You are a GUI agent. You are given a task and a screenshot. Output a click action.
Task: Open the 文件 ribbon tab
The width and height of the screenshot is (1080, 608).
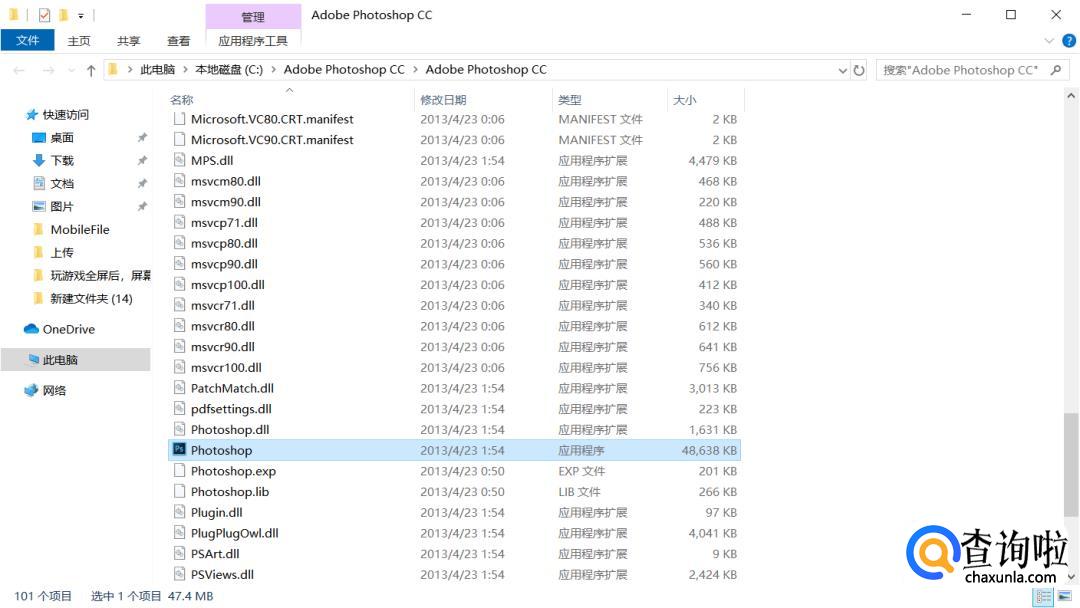(x=28, y=41)
